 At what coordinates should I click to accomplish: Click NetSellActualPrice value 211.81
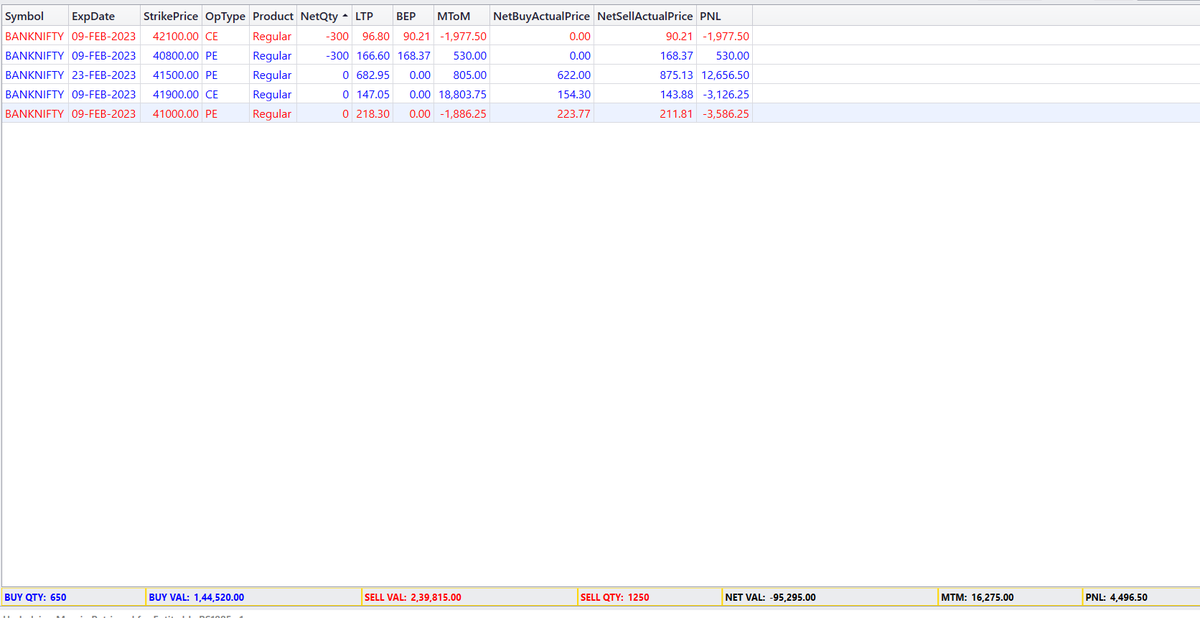pos(678,114)
